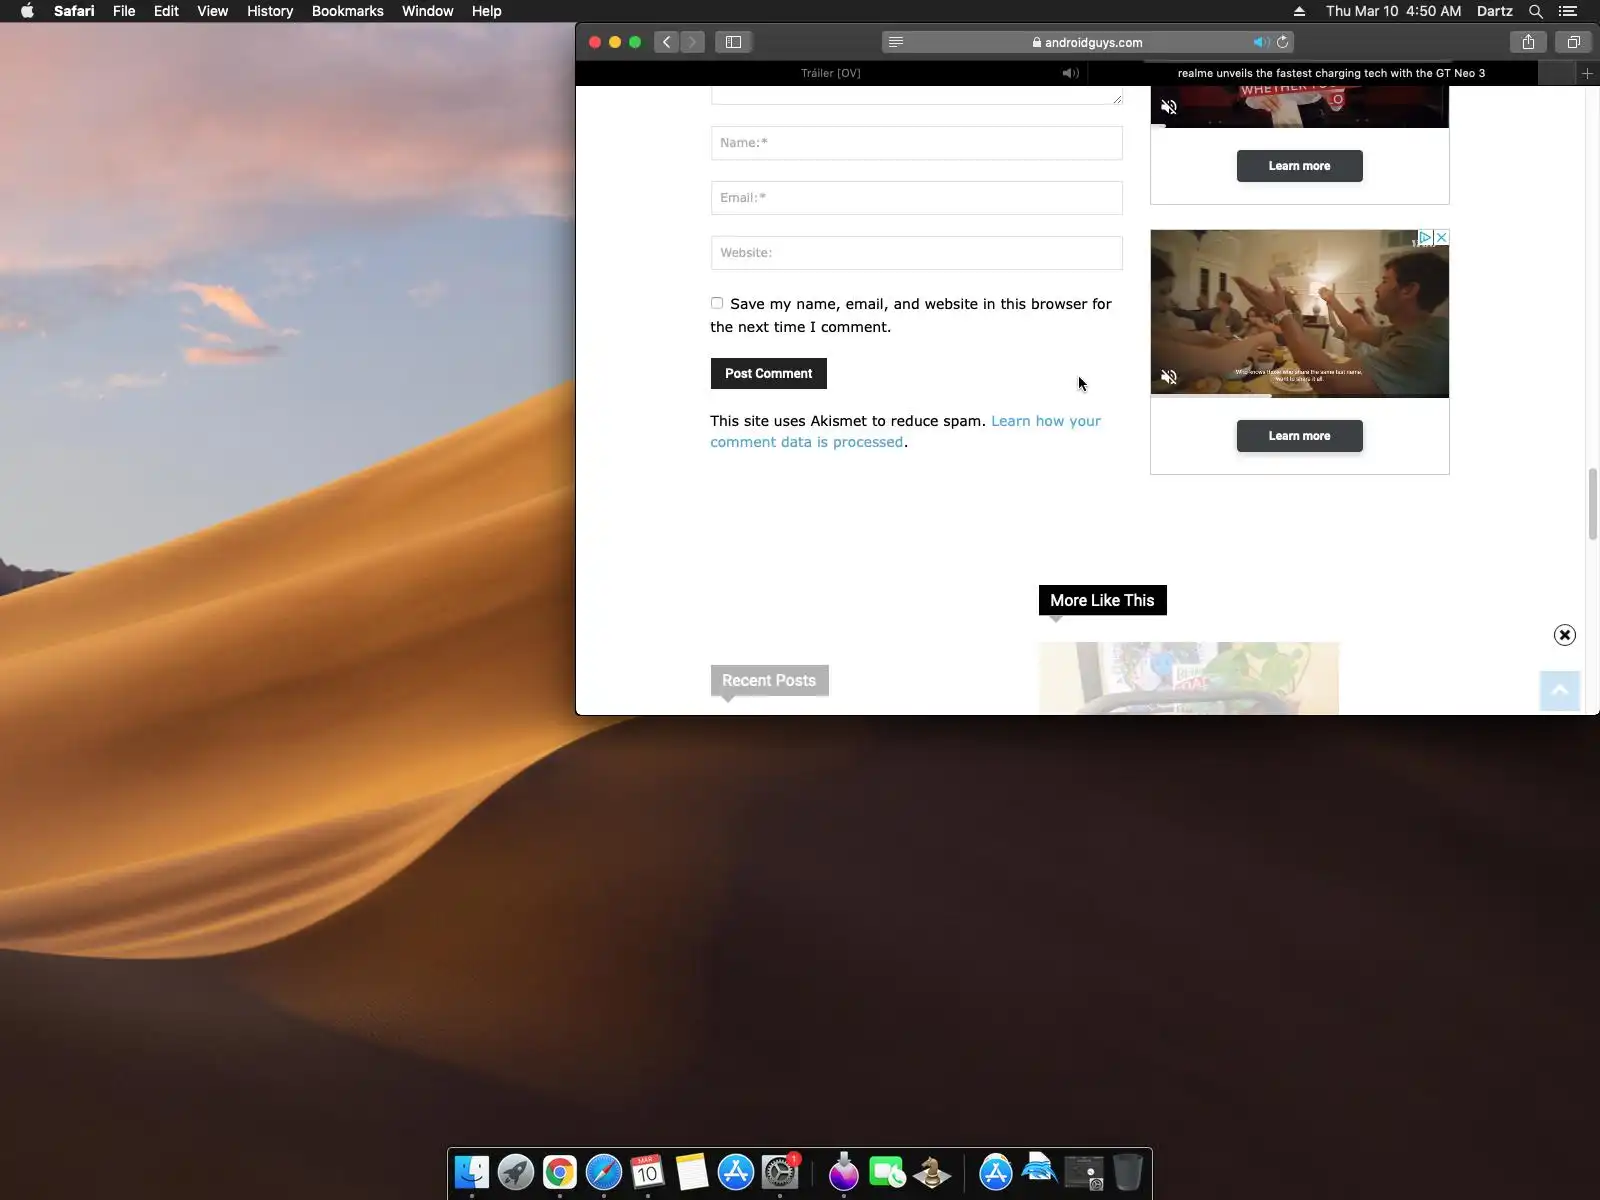
Task: Open the File menu
Action: 124,11
